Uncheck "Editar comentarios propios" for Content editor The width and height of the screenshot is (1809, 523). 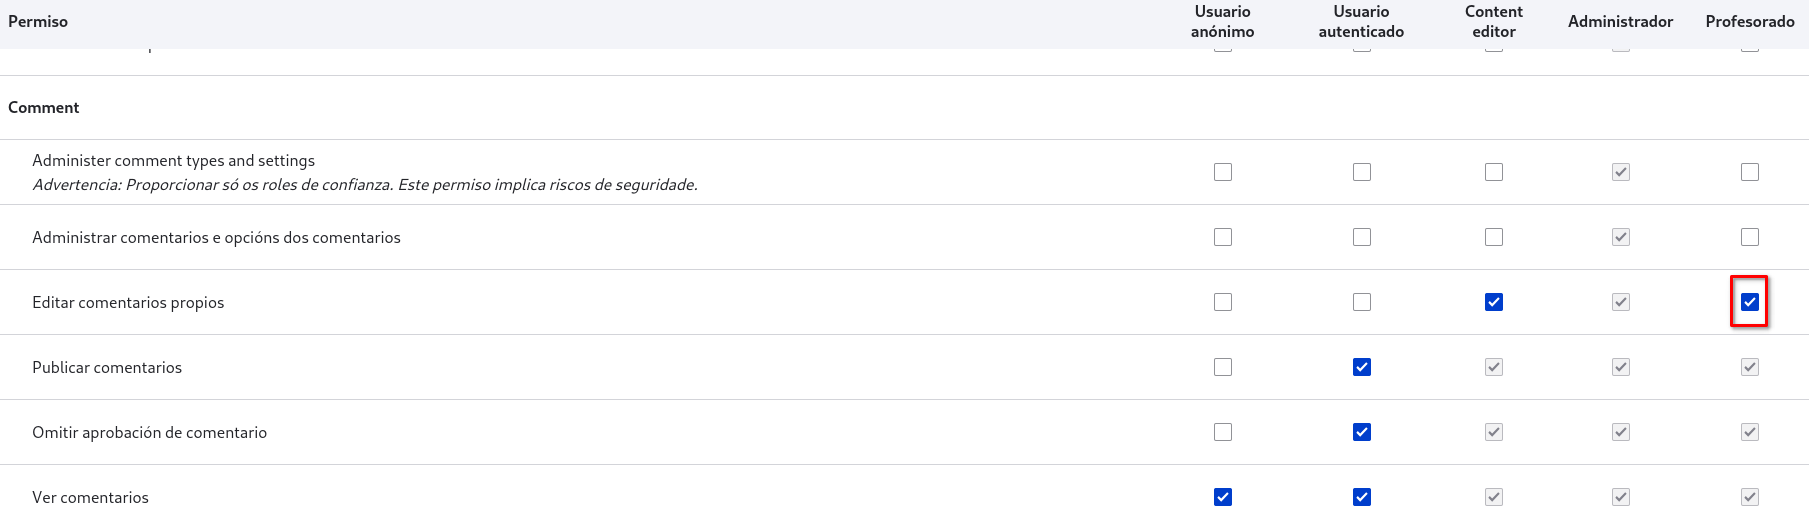tap(1493, 302)
